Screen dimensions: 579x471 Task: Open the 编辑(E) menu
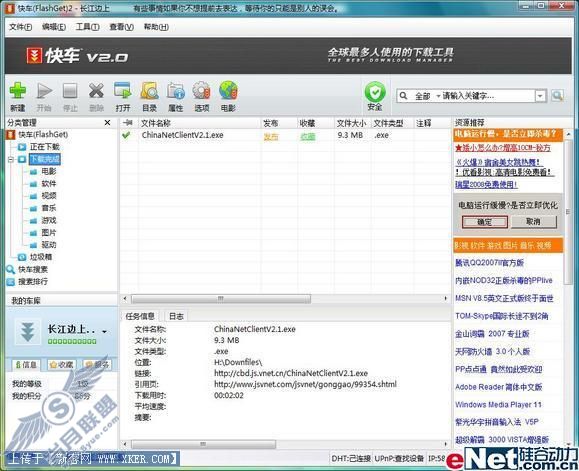[x=54, y=27]
